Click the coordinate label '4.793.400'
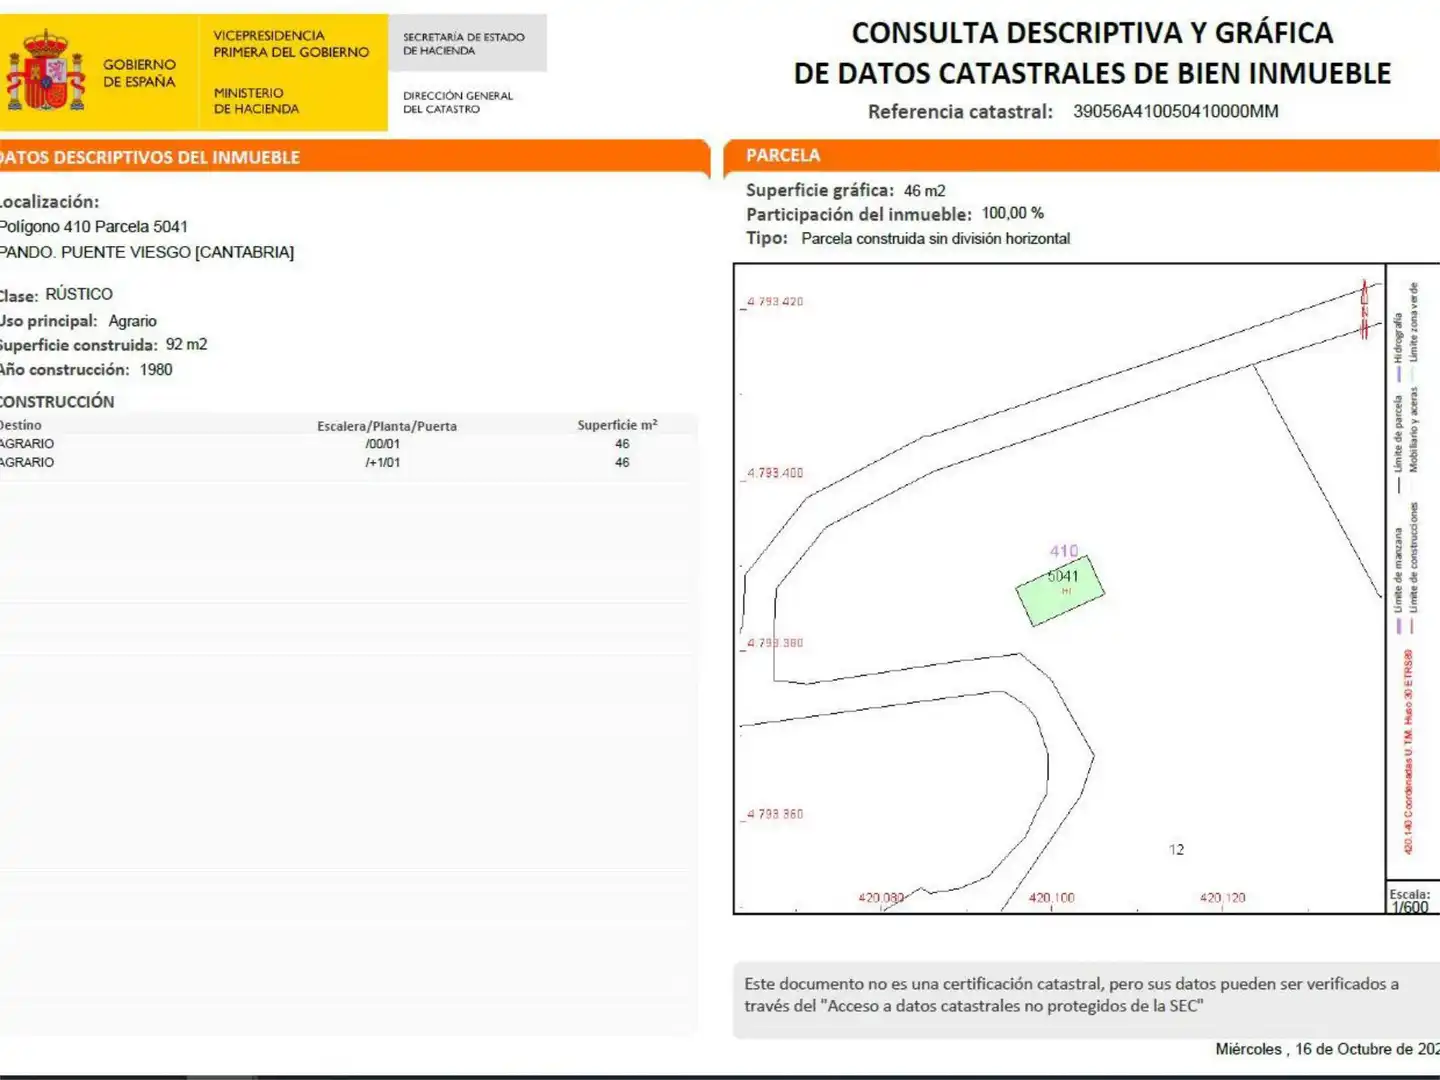This screenshot has height=1080, width=1440. point(775,473)
